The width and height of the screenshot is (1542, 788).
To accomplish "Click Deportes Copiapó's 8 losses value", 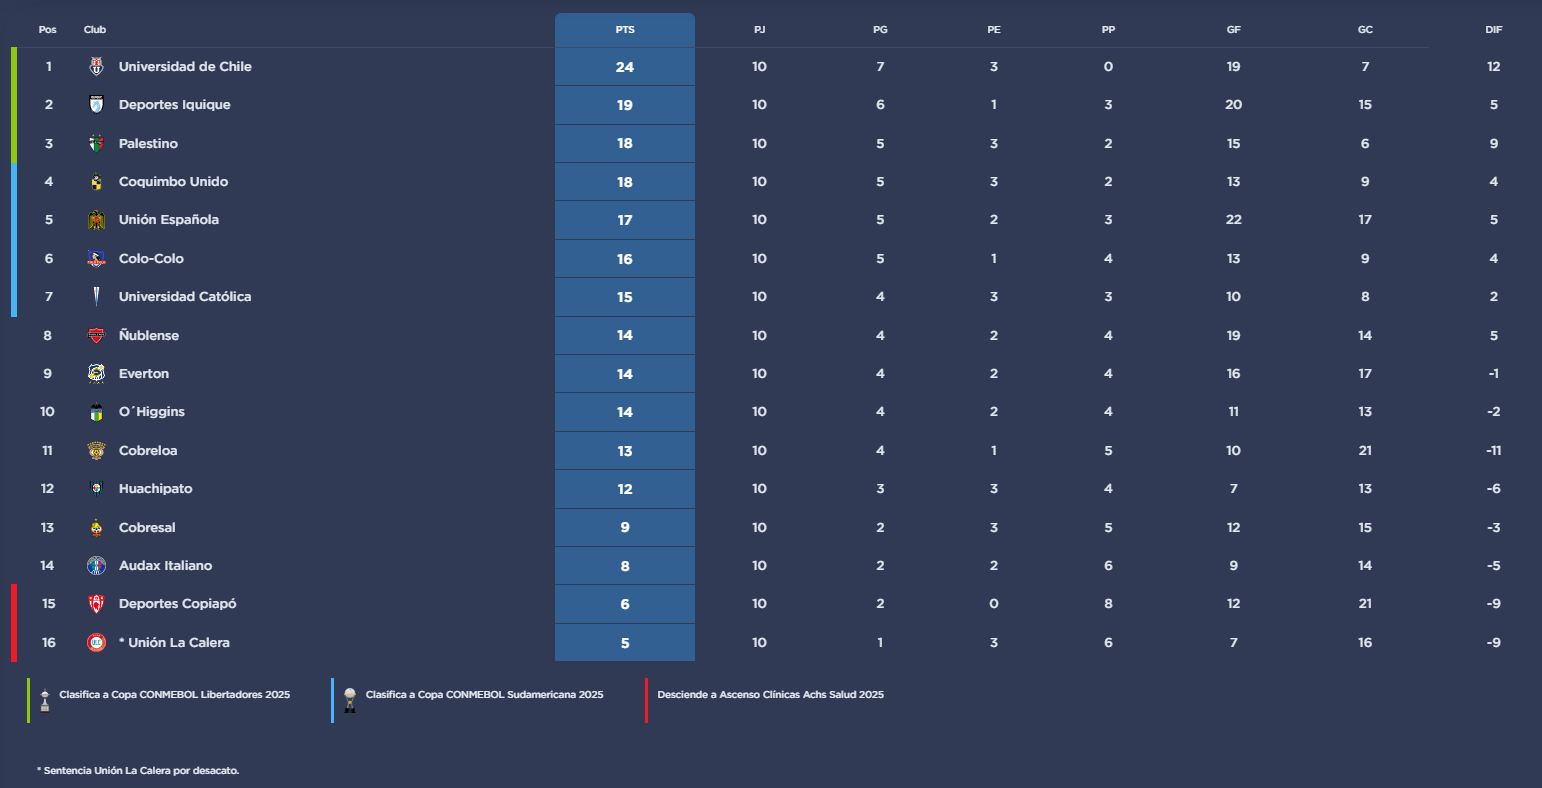I will (x=1108, y=604).
